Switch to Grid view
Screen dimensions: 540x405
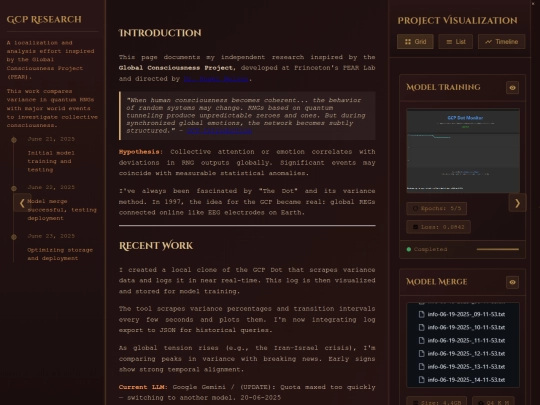coord(415,42)
